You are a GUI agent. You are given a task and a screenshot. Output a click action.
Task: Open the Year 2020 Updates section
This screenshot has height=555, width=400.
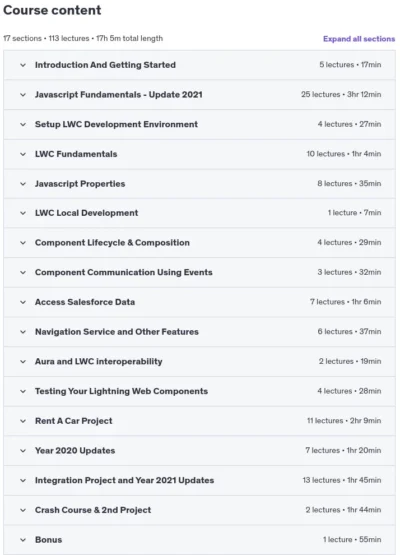pyautogui.click(x=200, y=451)
